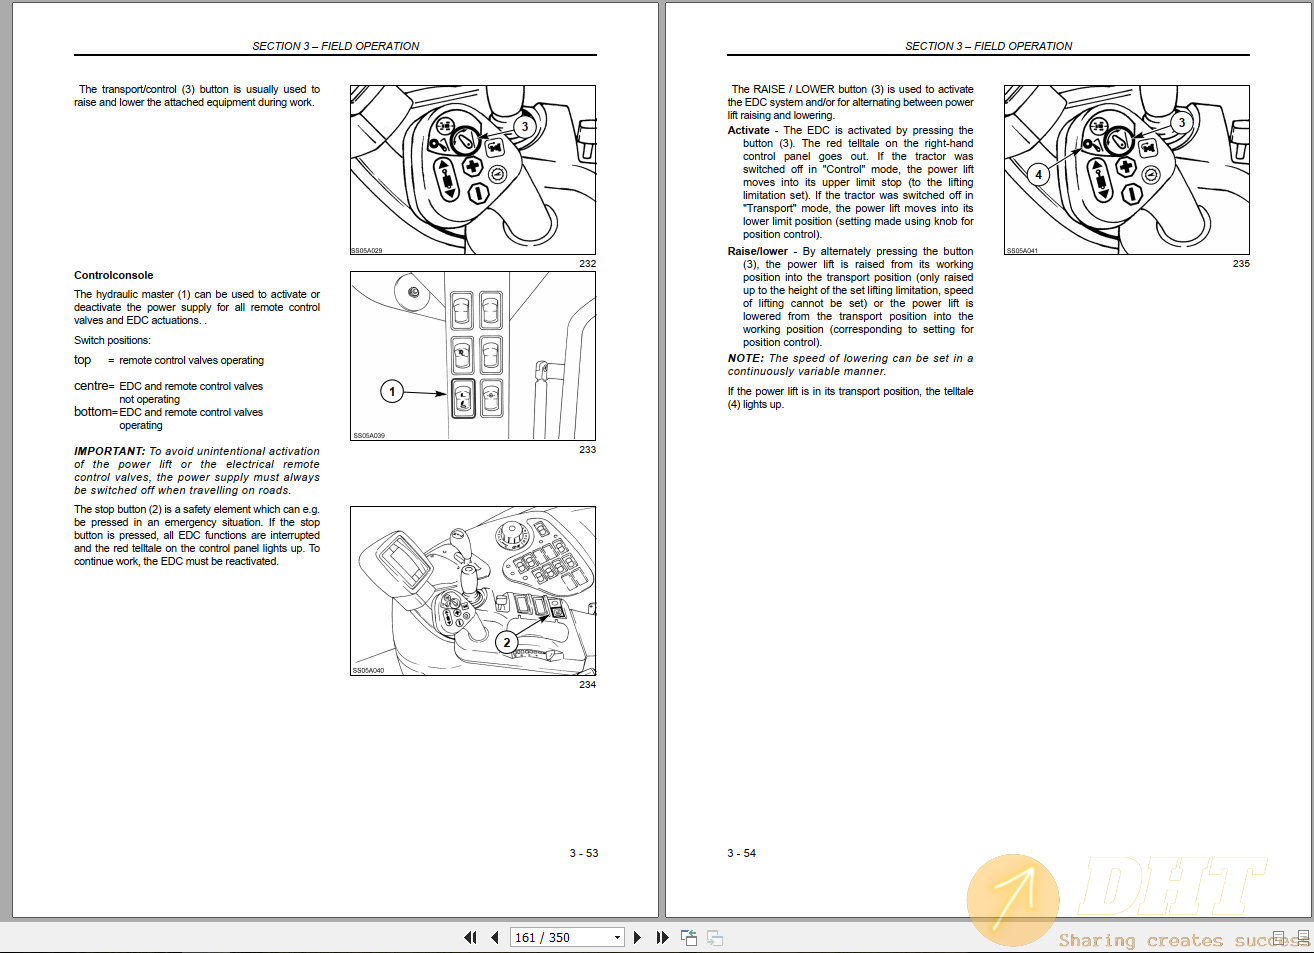Click the grayed-out forward-view icon
The image size is (1314, 953).
click(x=713, y=937)
